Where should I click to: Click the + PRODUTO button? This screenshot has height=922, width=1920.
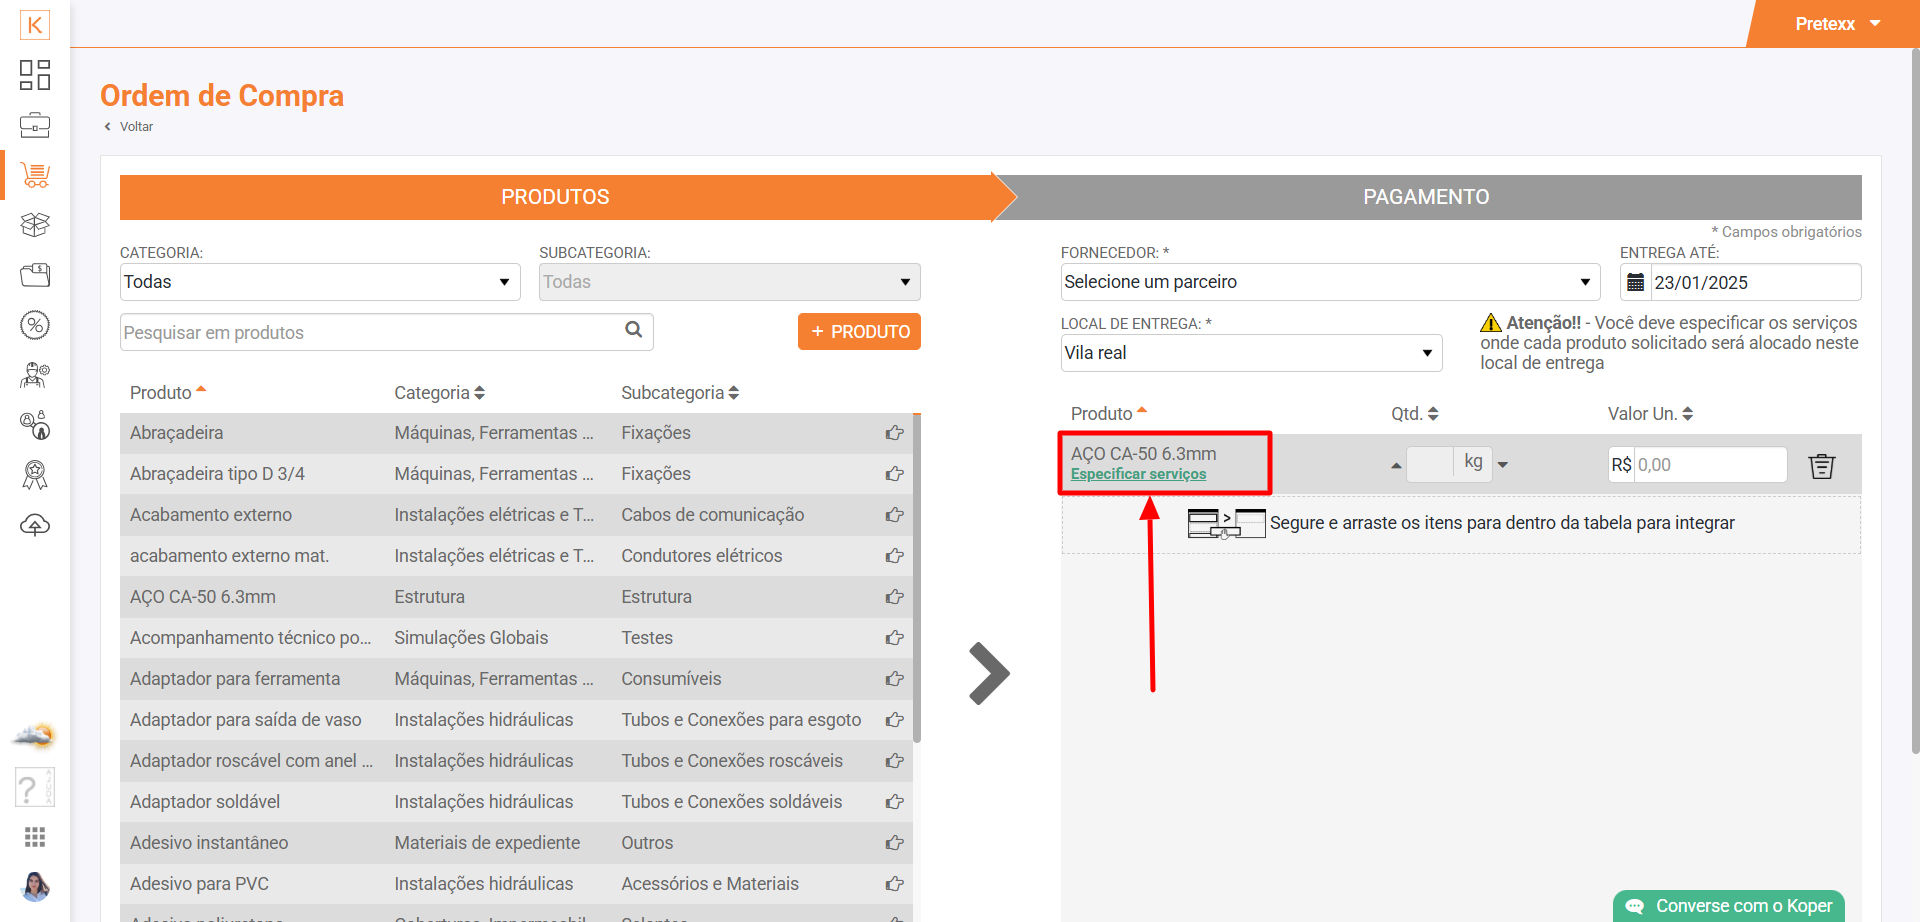(859, 332)
